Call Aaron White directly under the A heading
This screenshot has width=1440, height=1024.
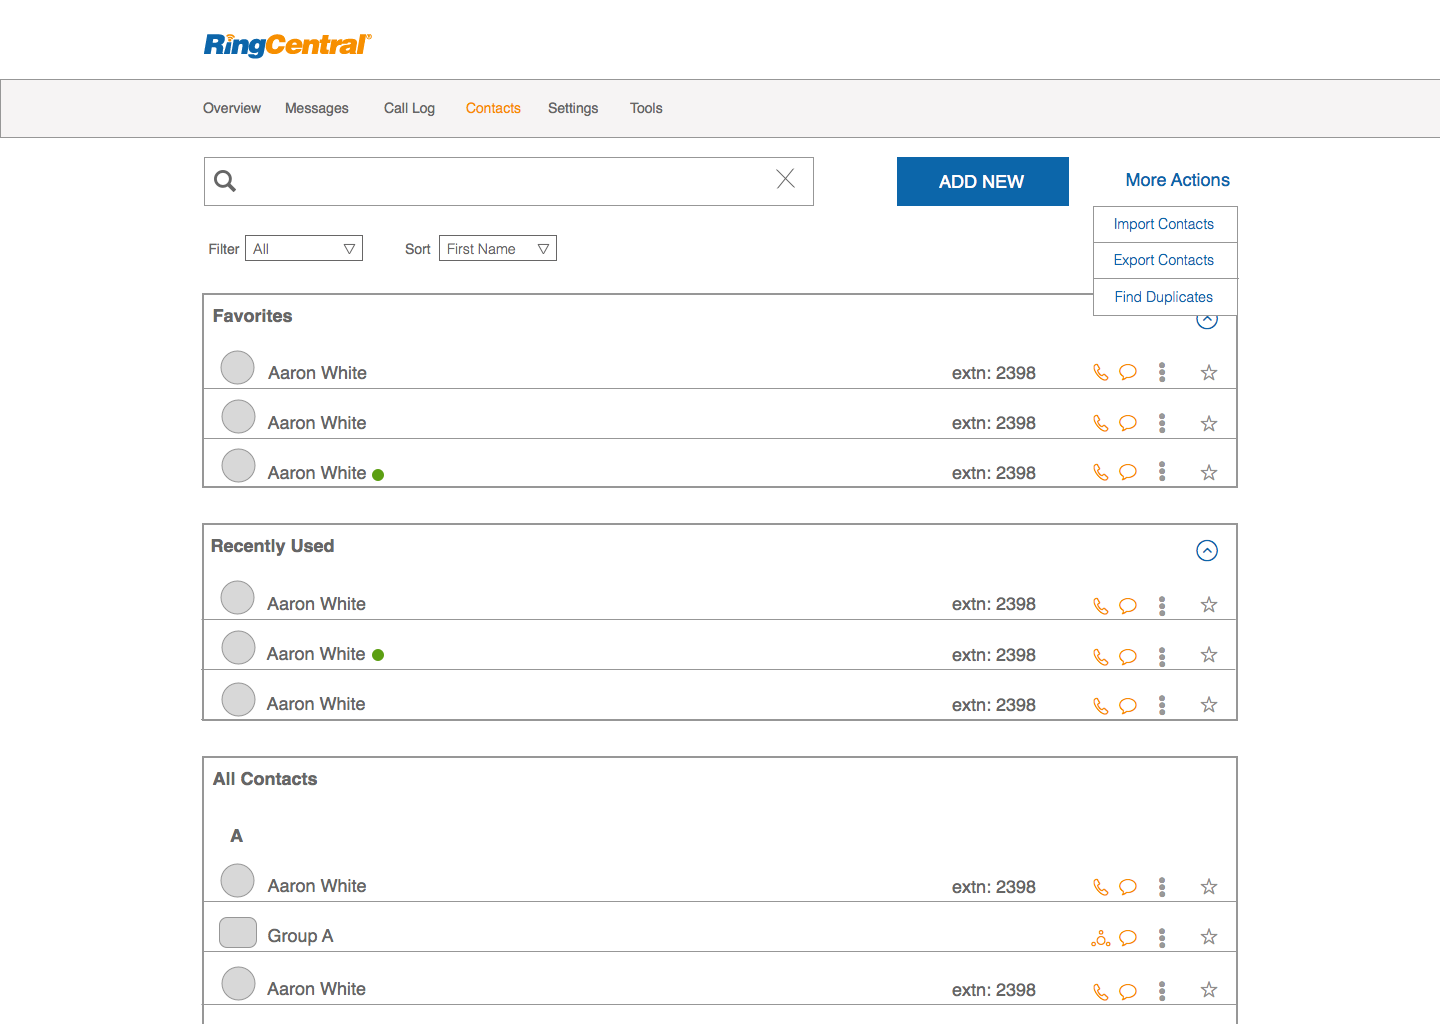[x=1101, y=887]
